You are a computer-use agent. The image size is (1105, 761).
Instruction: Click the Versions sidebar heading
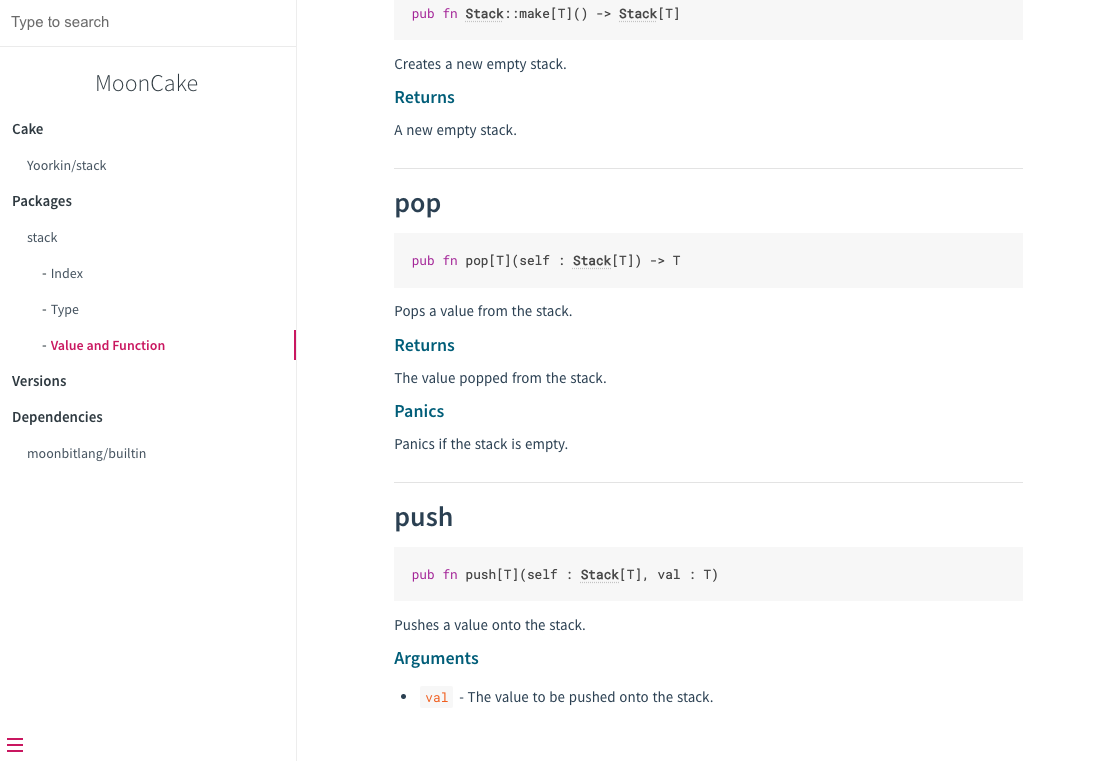tap(39, 381)
